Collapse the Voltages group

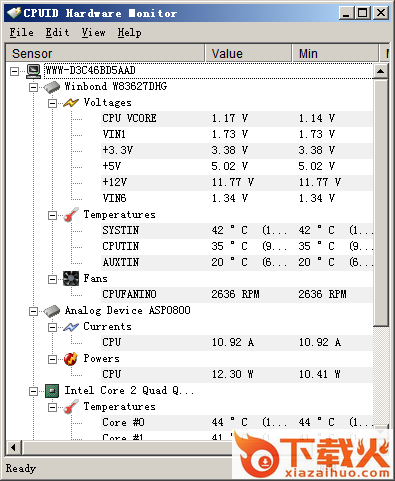(52, 103)
